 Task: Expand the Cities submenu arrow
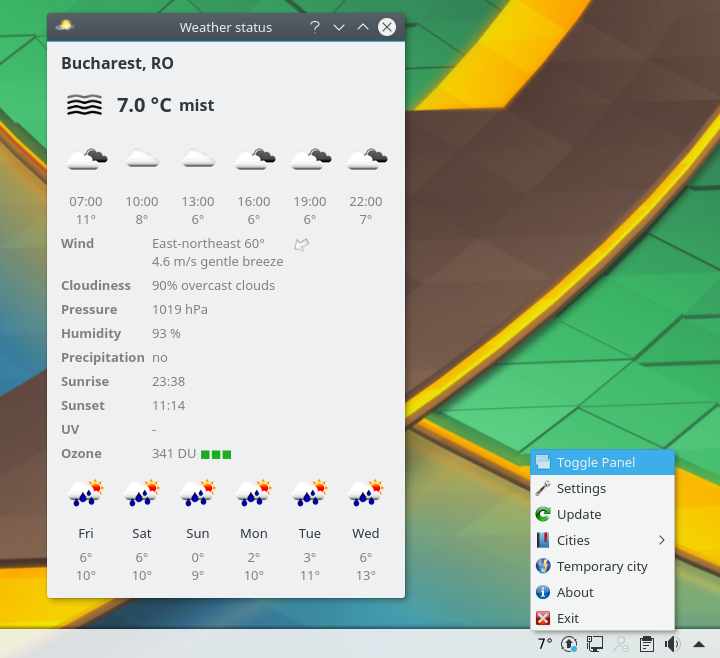click(662, 540)
